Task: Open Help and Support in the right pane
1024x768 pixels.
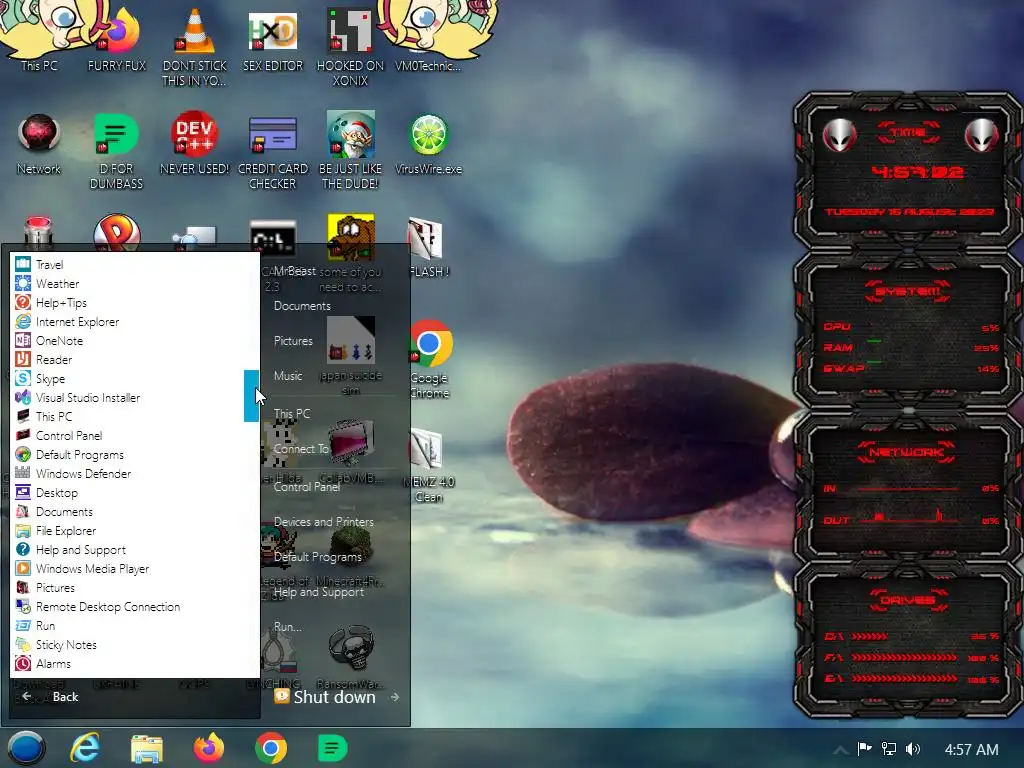Action: [319, 592]
